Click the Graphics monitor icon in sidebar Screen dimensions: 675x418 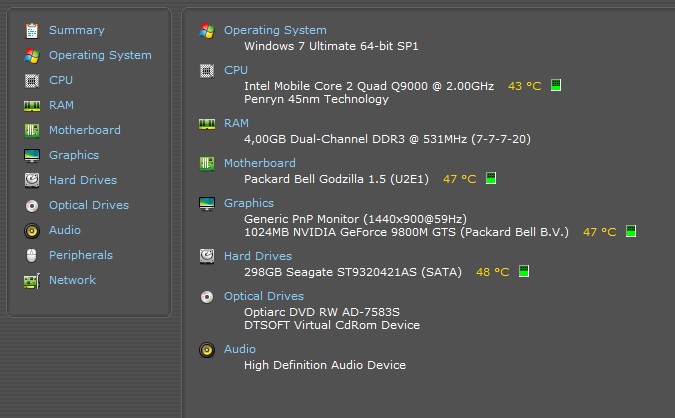click(32, 155)
